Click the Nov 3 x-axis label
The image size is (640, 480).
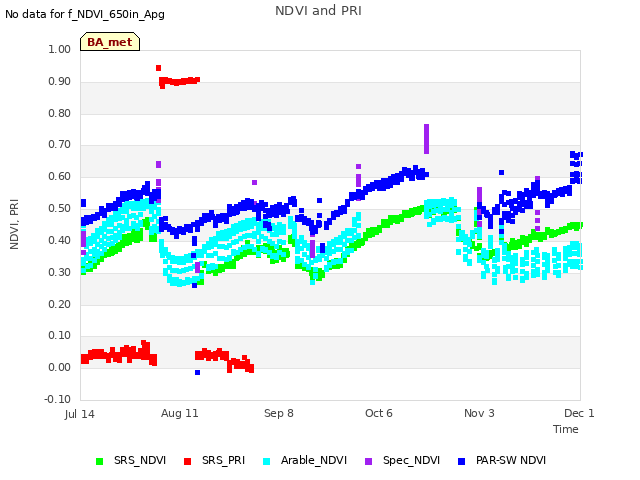(x=479, y=413)
